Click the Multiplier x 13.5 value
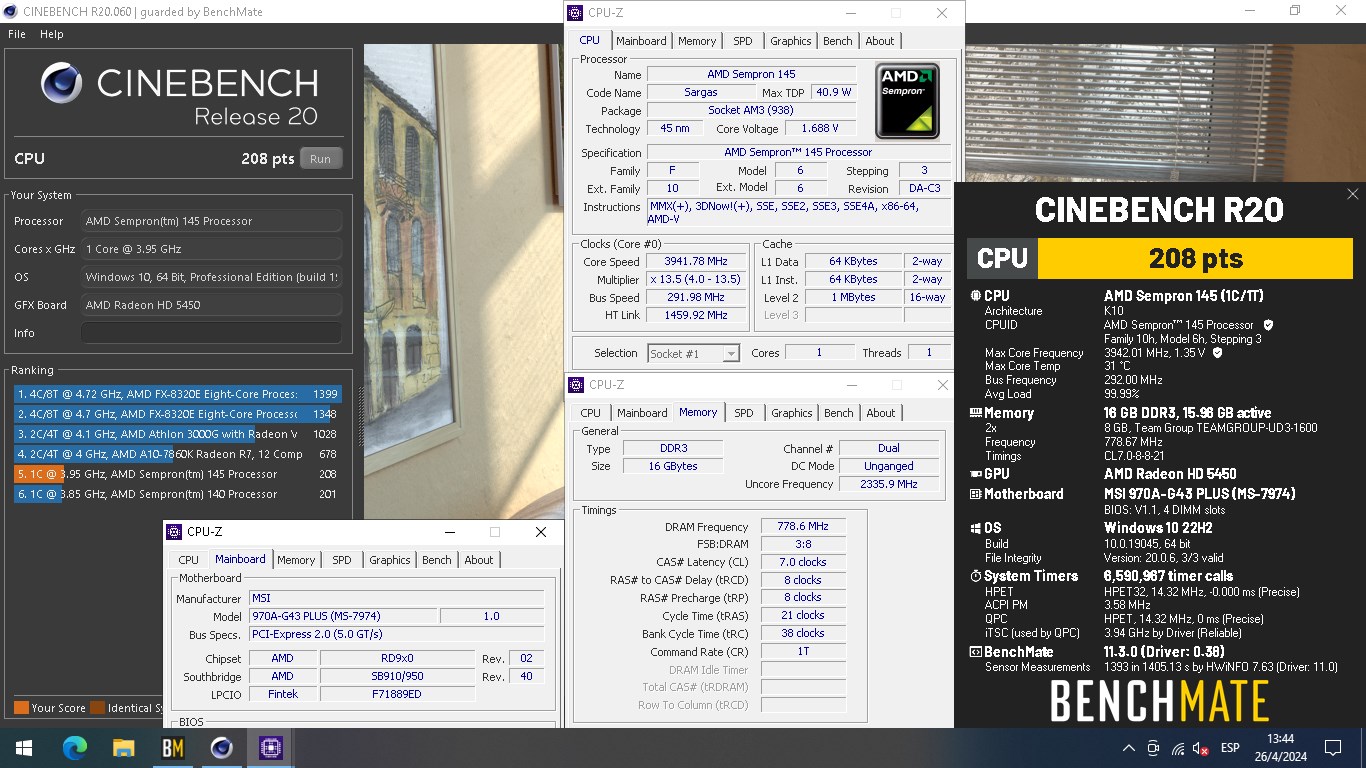This screenshot has height=768, width=1366. point(696,280)
